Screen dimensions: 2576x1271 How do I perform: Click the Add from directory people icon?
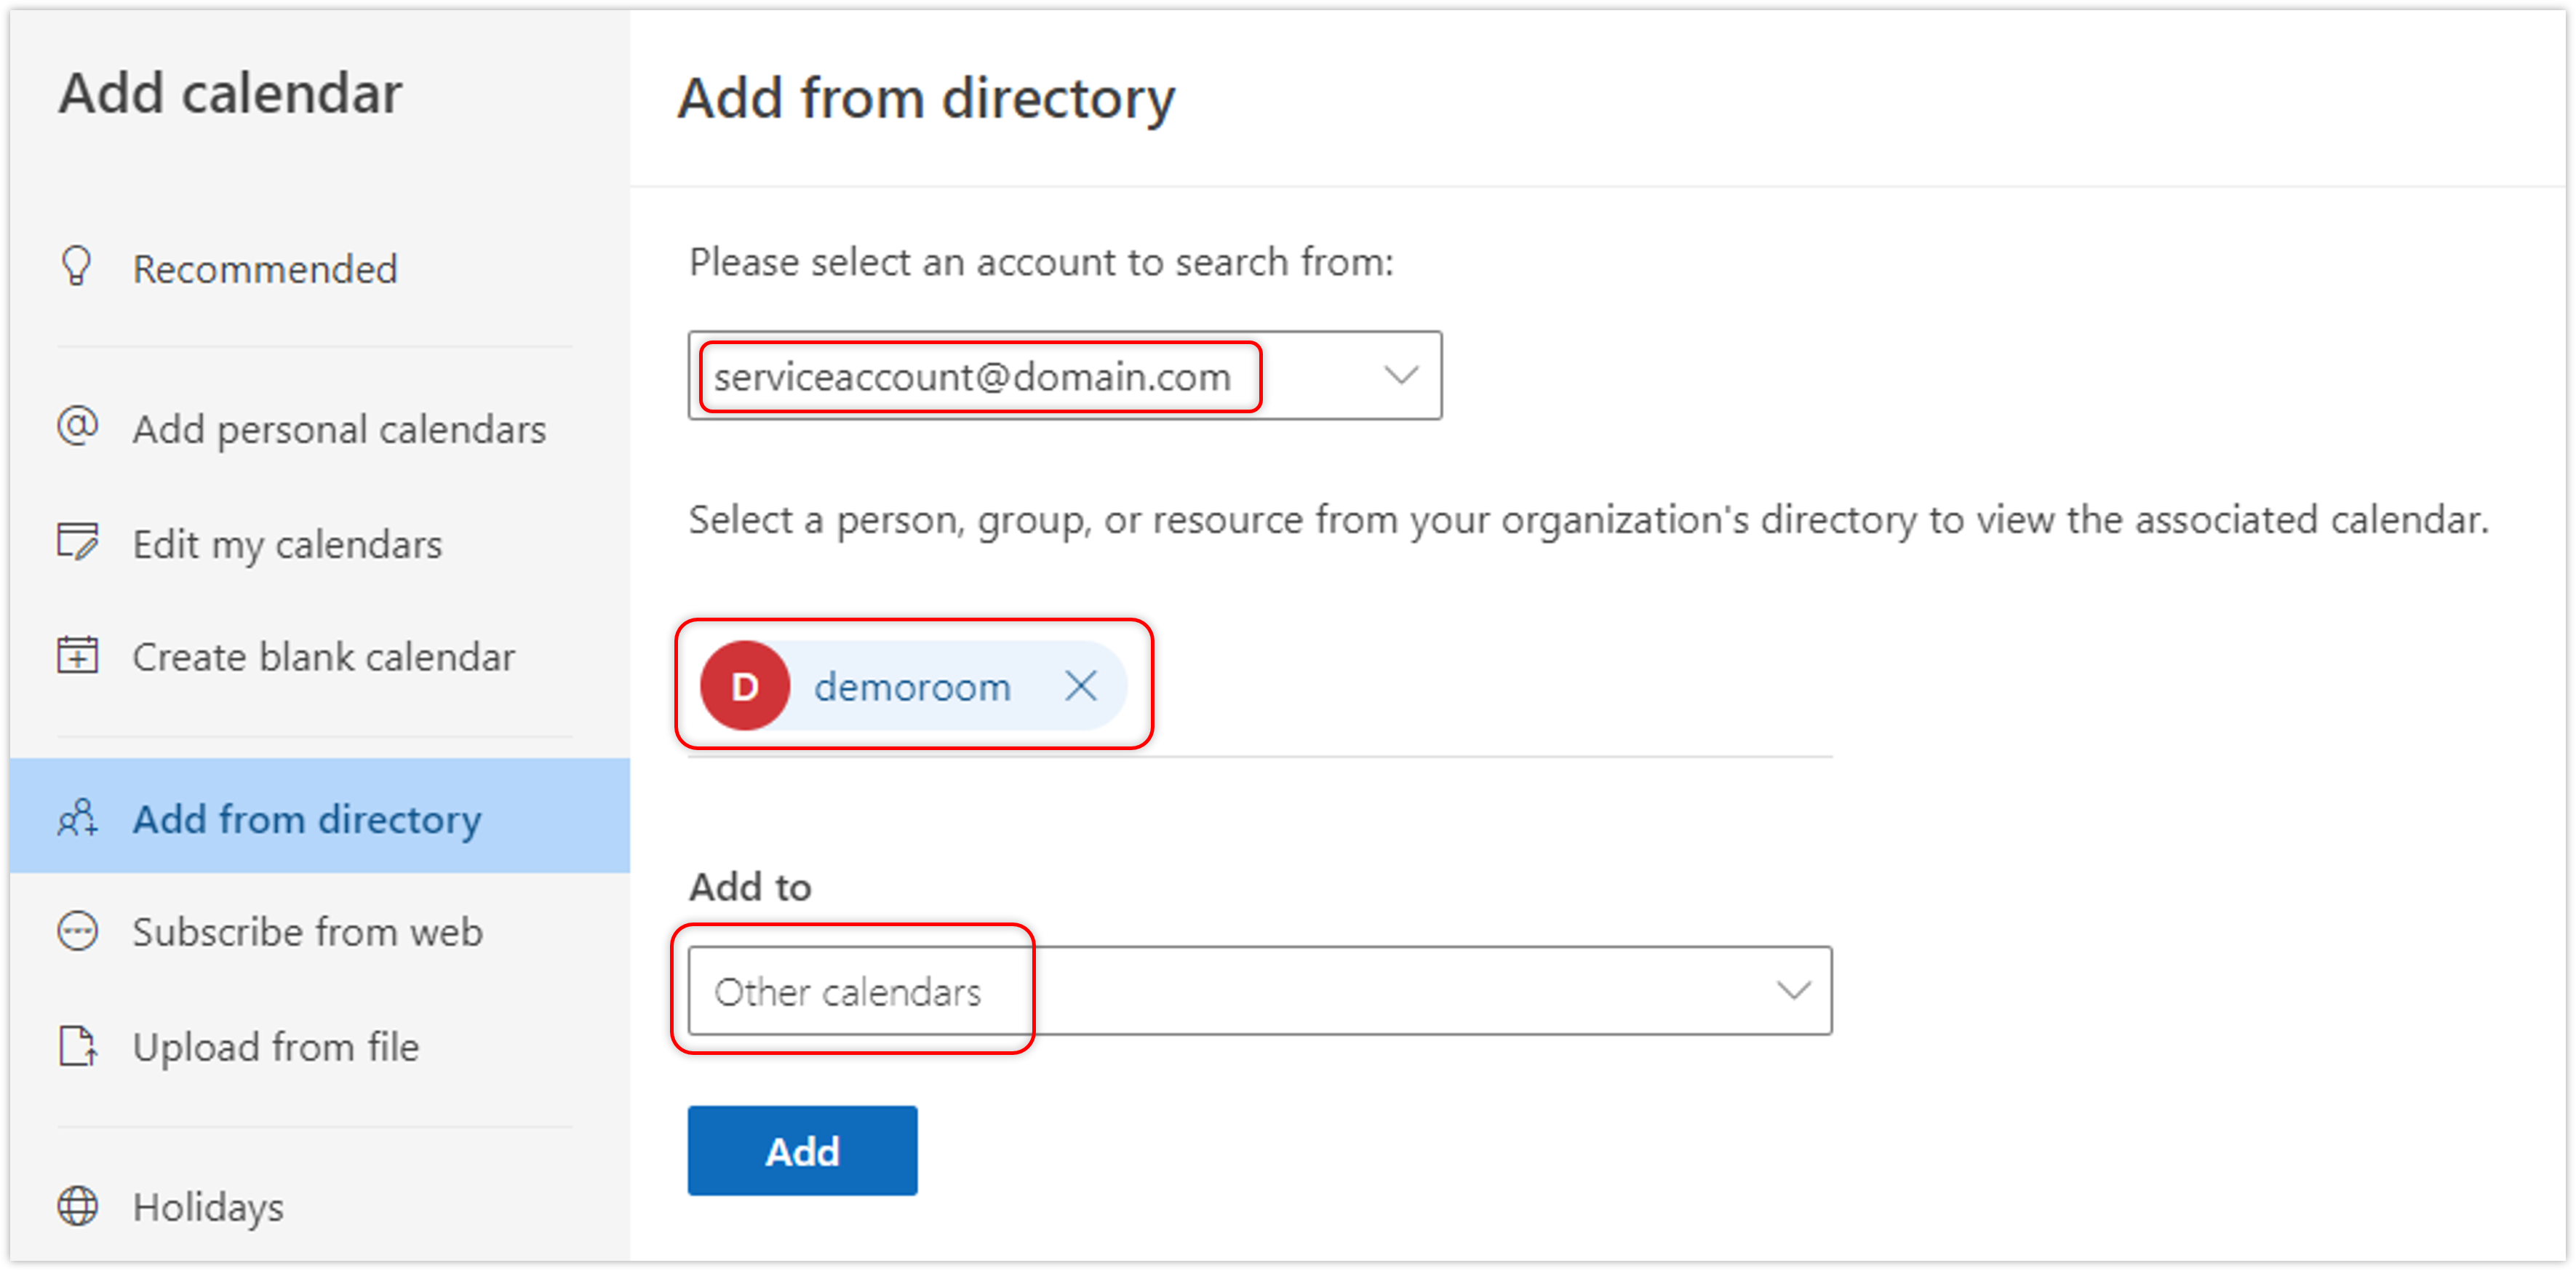coord(77,818)
